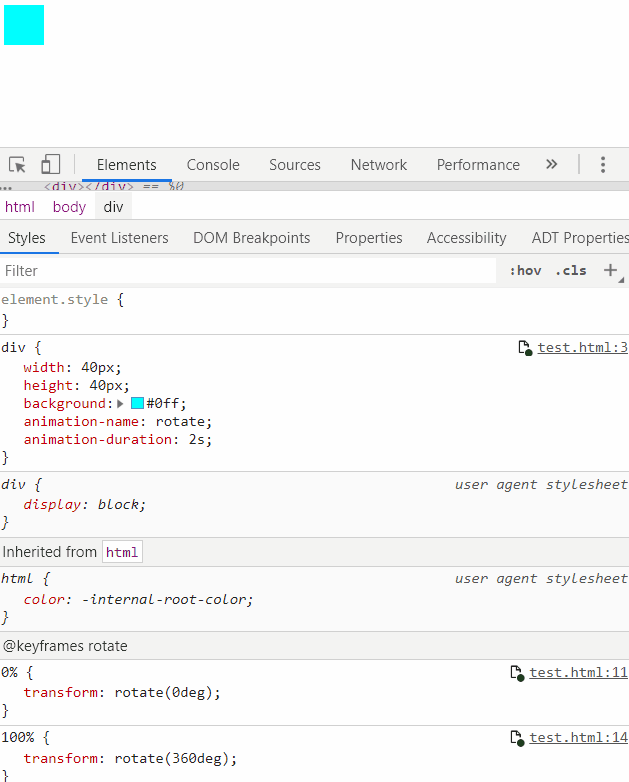
Task: Add a new style rule plus icon
Action: point(611,270)
